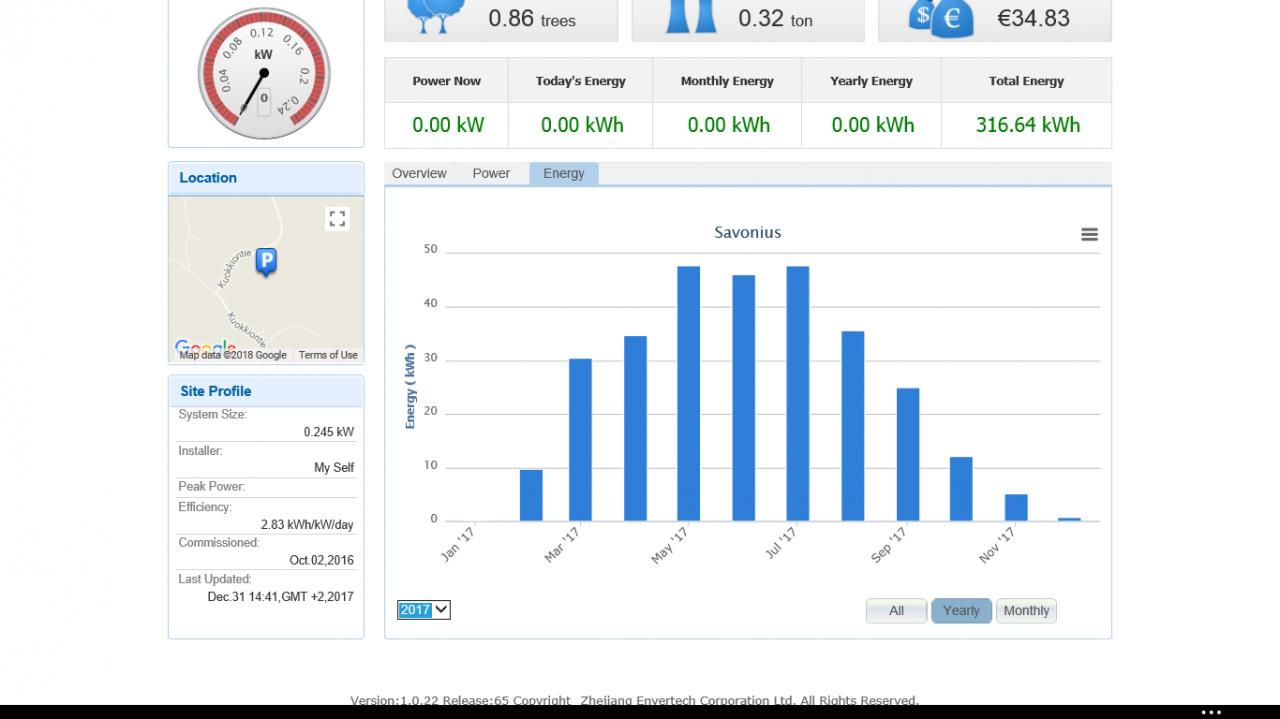The height and width of the screenshot is (719, 1280).
Task: Click the "Power Now" column header
Action: (447, 81)
